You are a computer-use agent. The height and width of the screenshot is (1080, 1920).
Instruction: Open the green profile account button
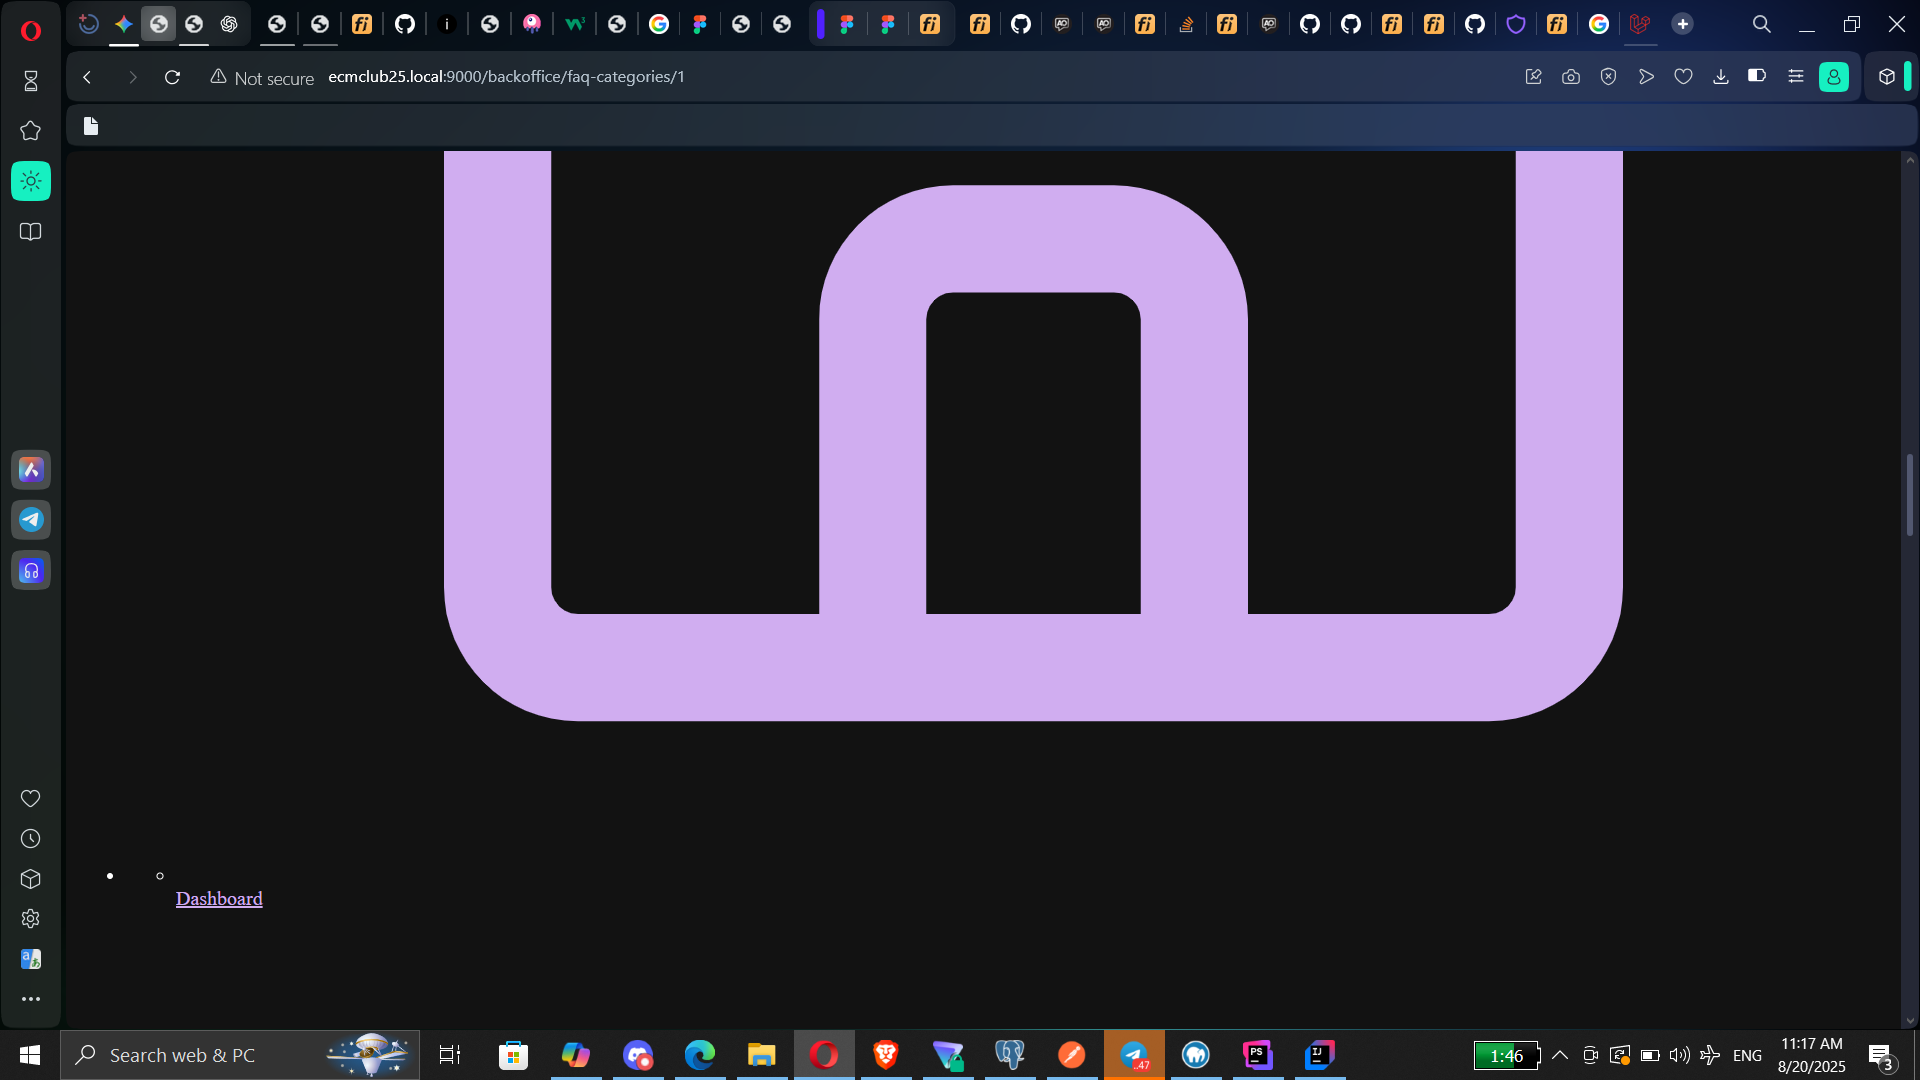[x=1834, y=77]
